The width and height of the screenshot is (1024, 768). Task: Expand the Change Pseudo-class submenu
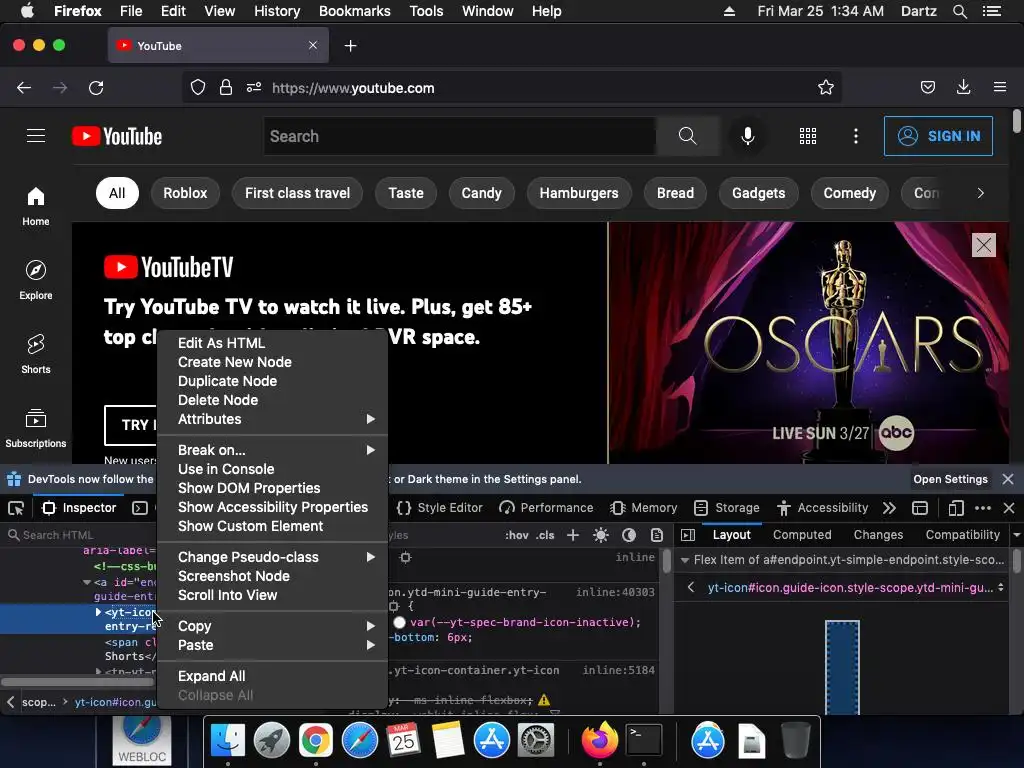[272, 557]
